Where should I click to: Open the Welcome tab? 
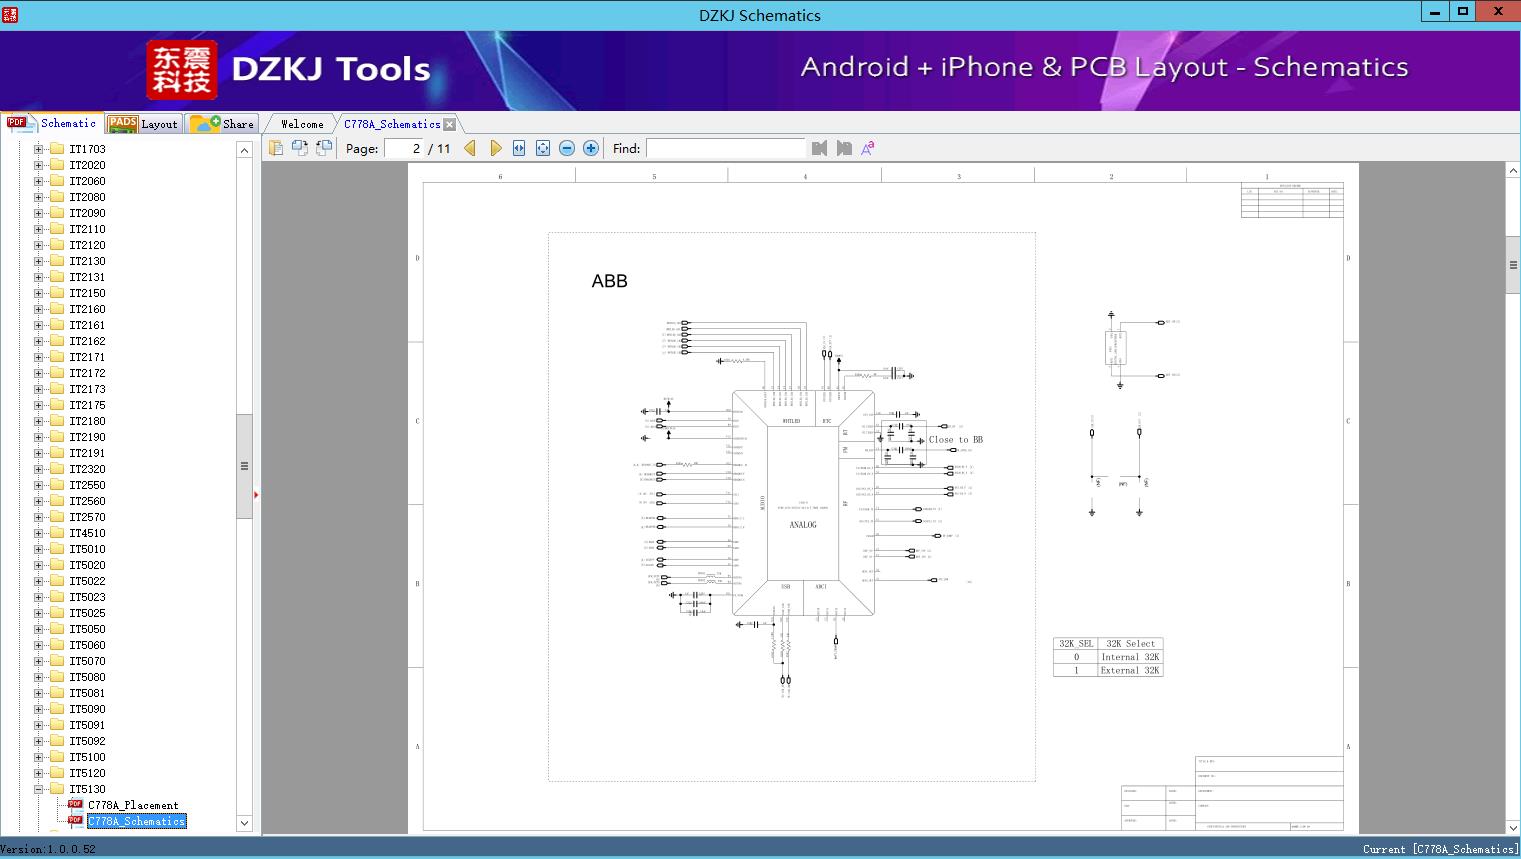click(x=302, y=124)
